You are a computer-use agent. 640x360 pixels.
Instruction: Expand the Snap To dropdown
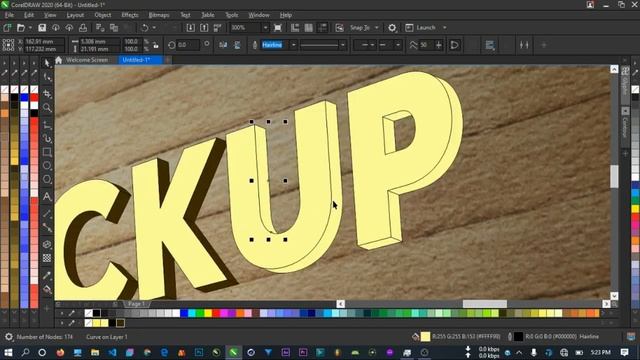376,27
